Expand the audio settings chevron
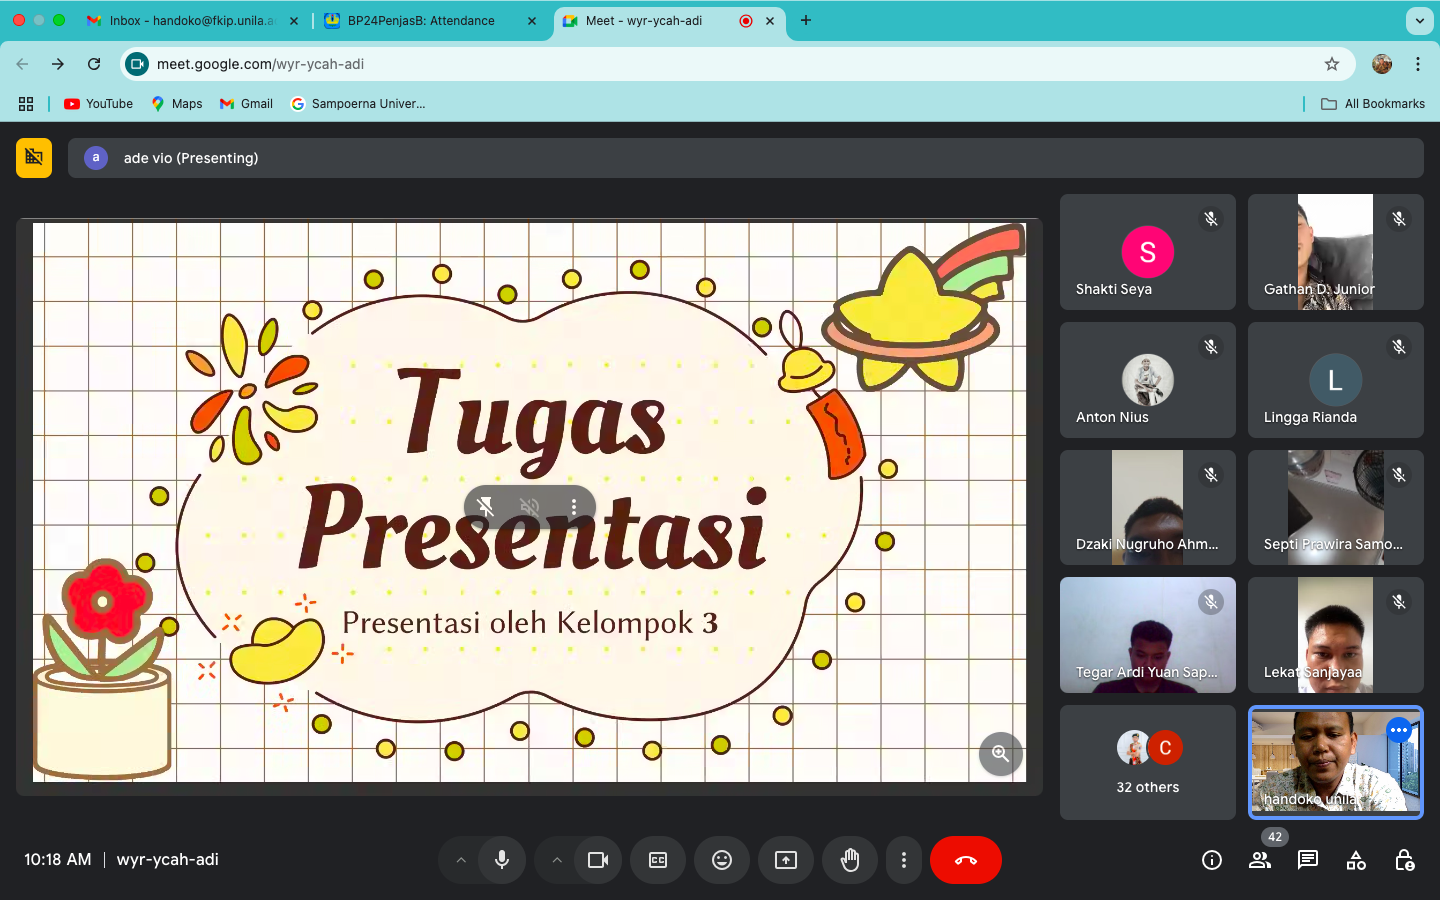The width and height of the screenshot is (1440, 900). (461, 860)
